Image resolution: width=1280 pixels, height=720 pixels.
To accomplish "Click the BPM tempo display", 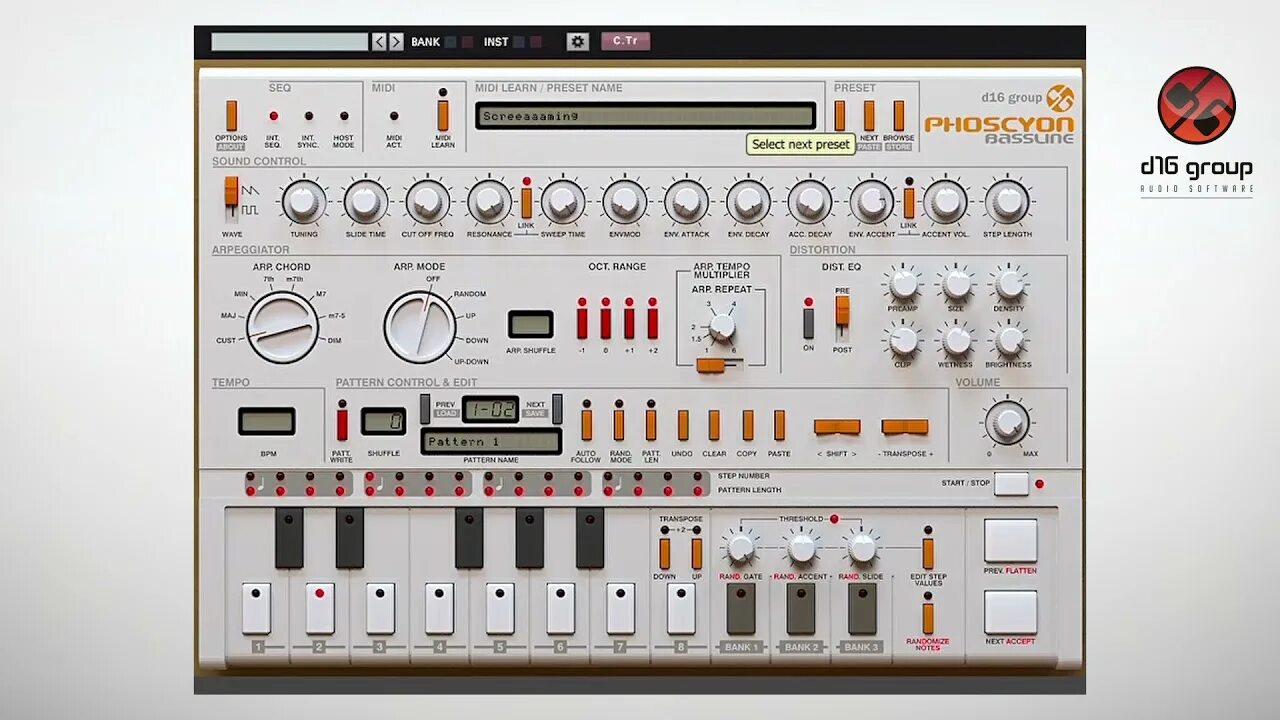I will point(267,421).
